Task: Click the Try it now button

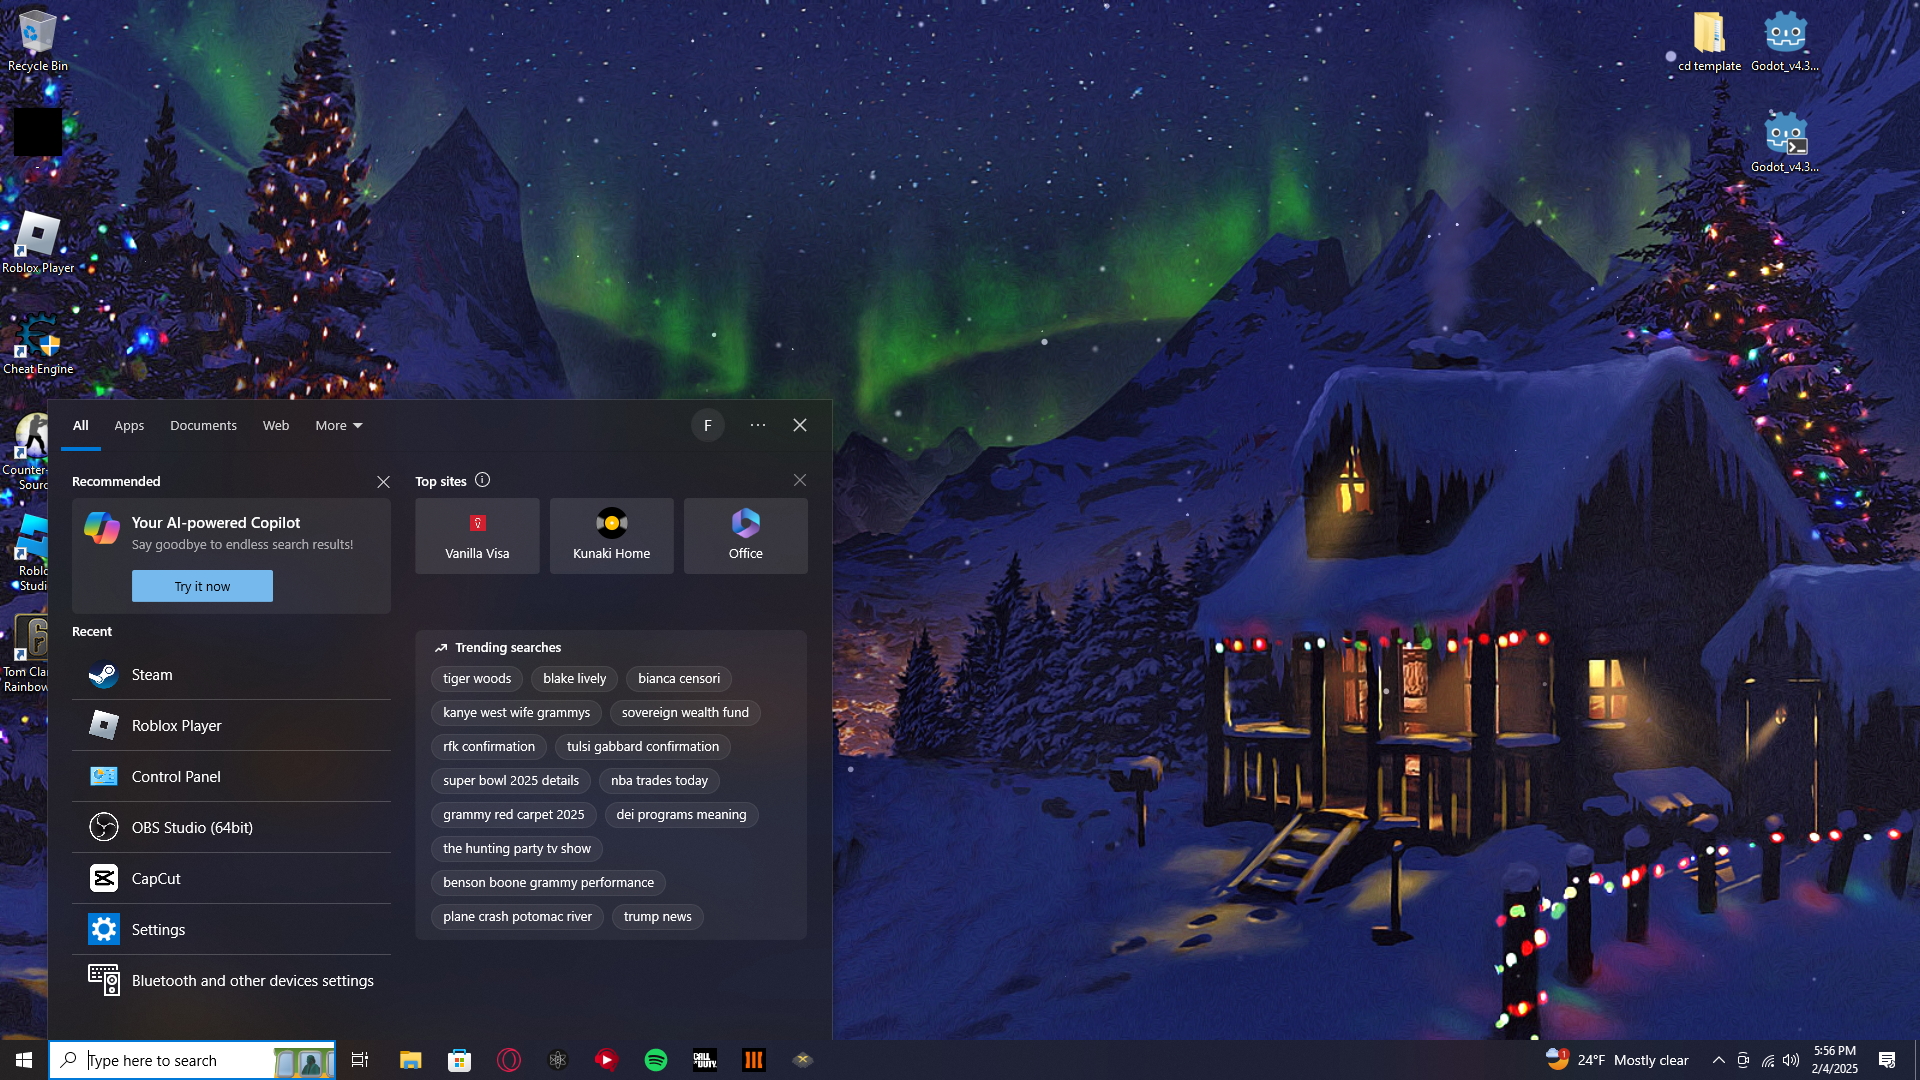Action: tap(202, 586)
